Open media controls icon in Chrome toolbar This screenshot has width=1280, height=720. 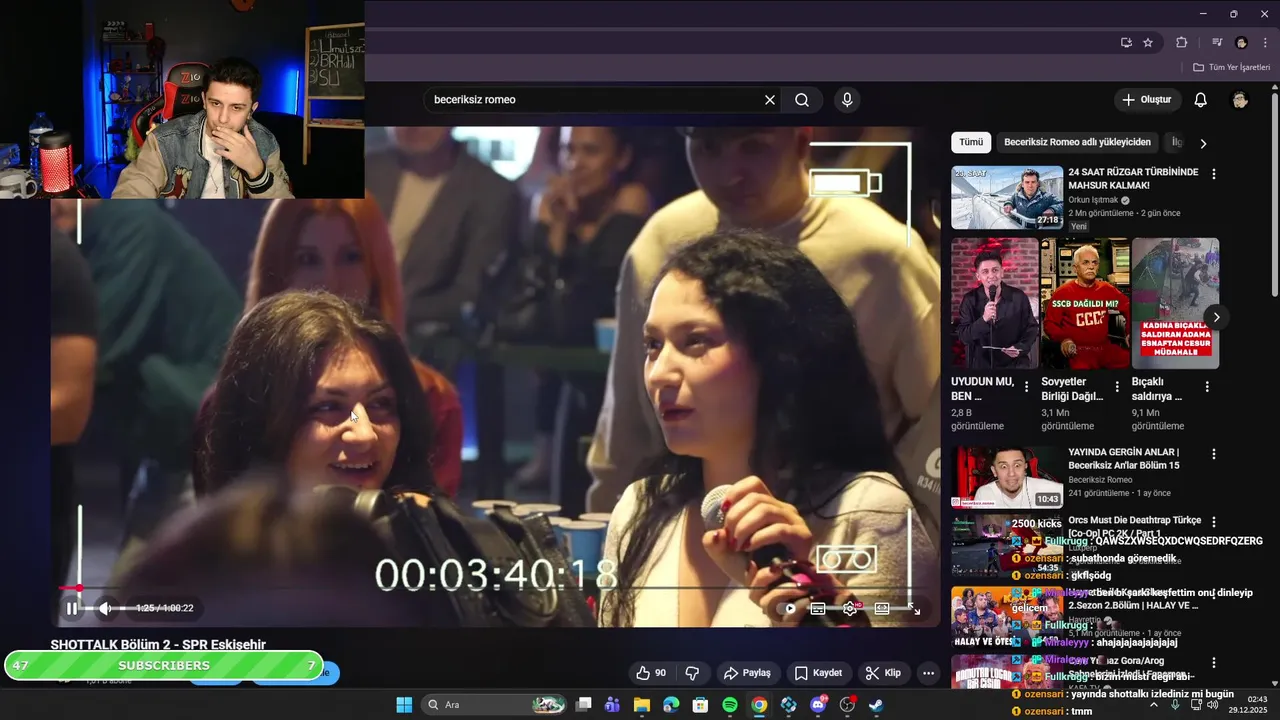tap(1217, 42)
